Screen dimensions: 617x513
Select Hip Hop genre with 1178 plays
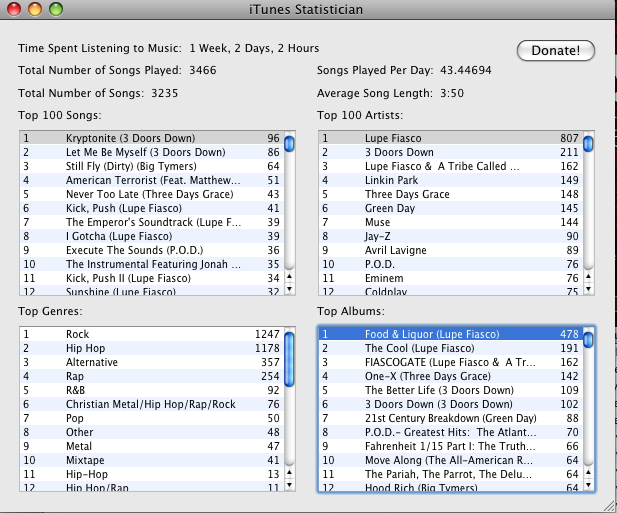click(152, 348)
